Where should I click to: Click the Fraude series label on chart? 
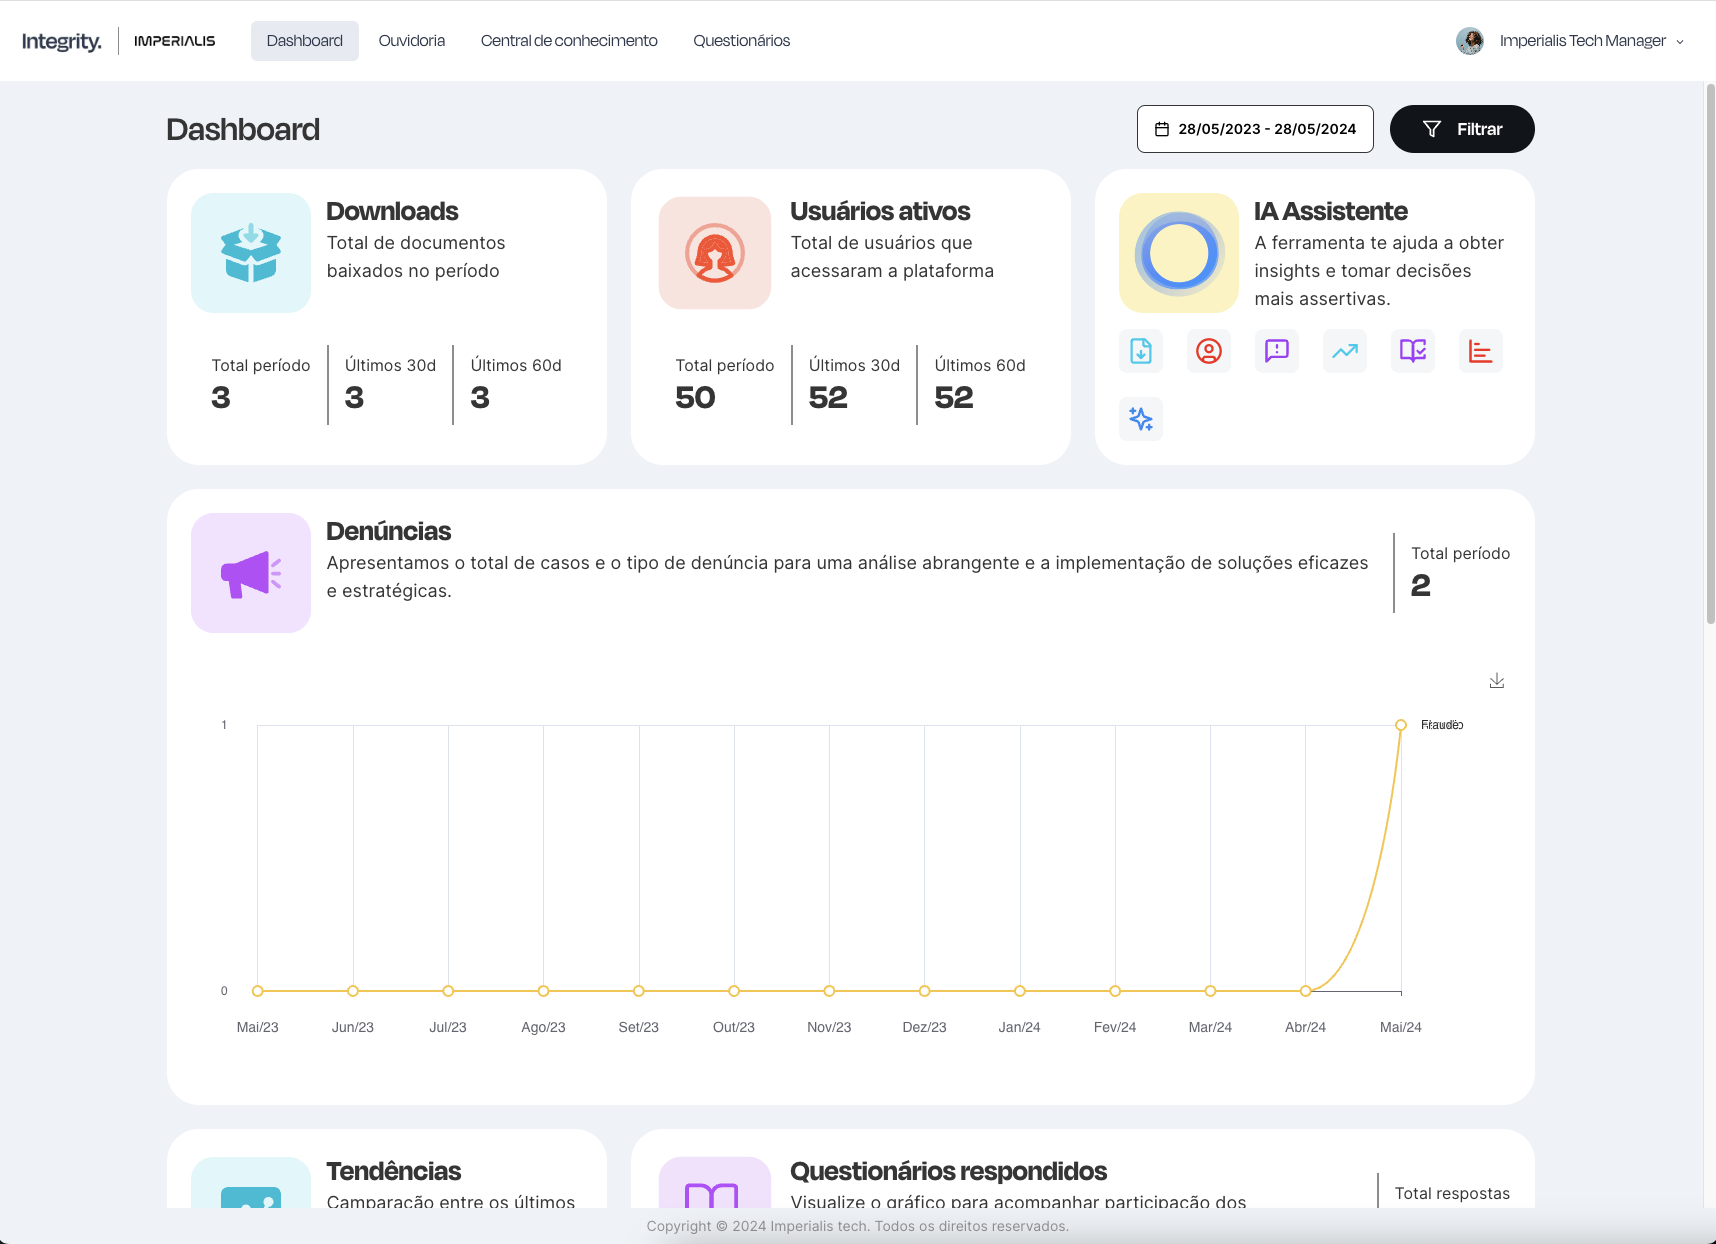1442,725
